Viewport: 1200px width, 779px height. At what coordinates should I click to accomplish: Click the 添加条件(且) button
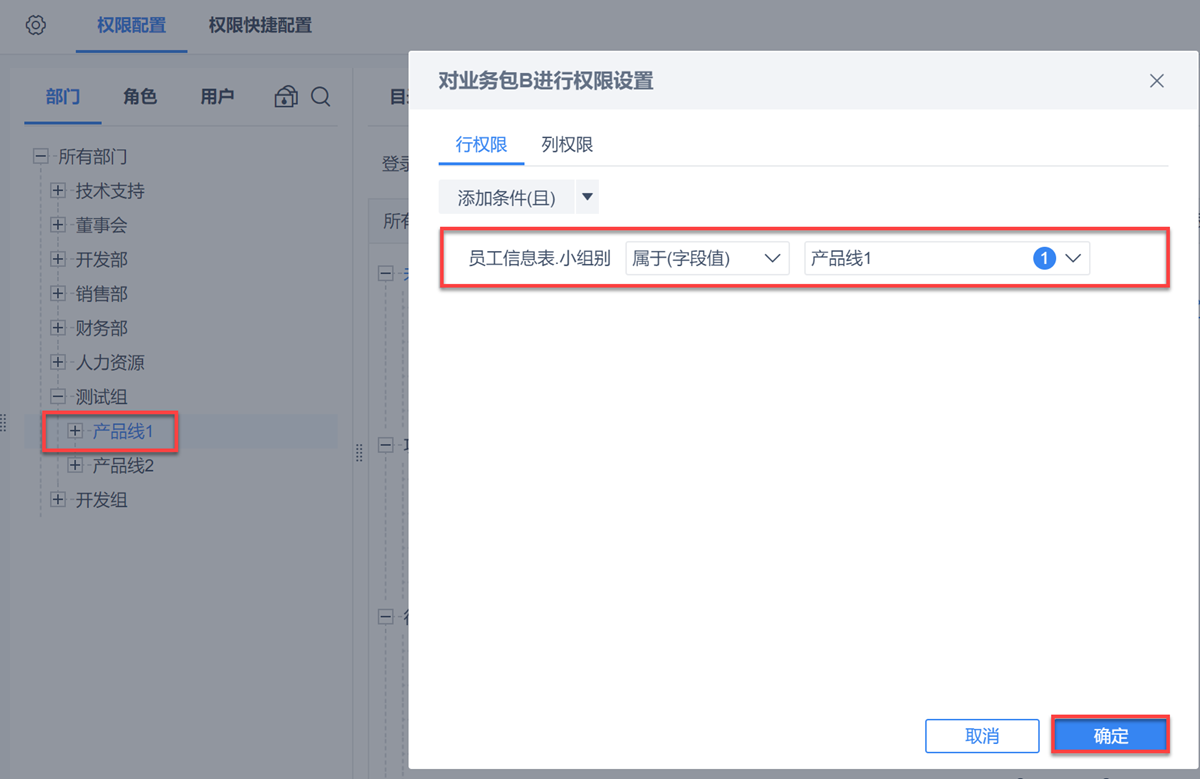506,198
